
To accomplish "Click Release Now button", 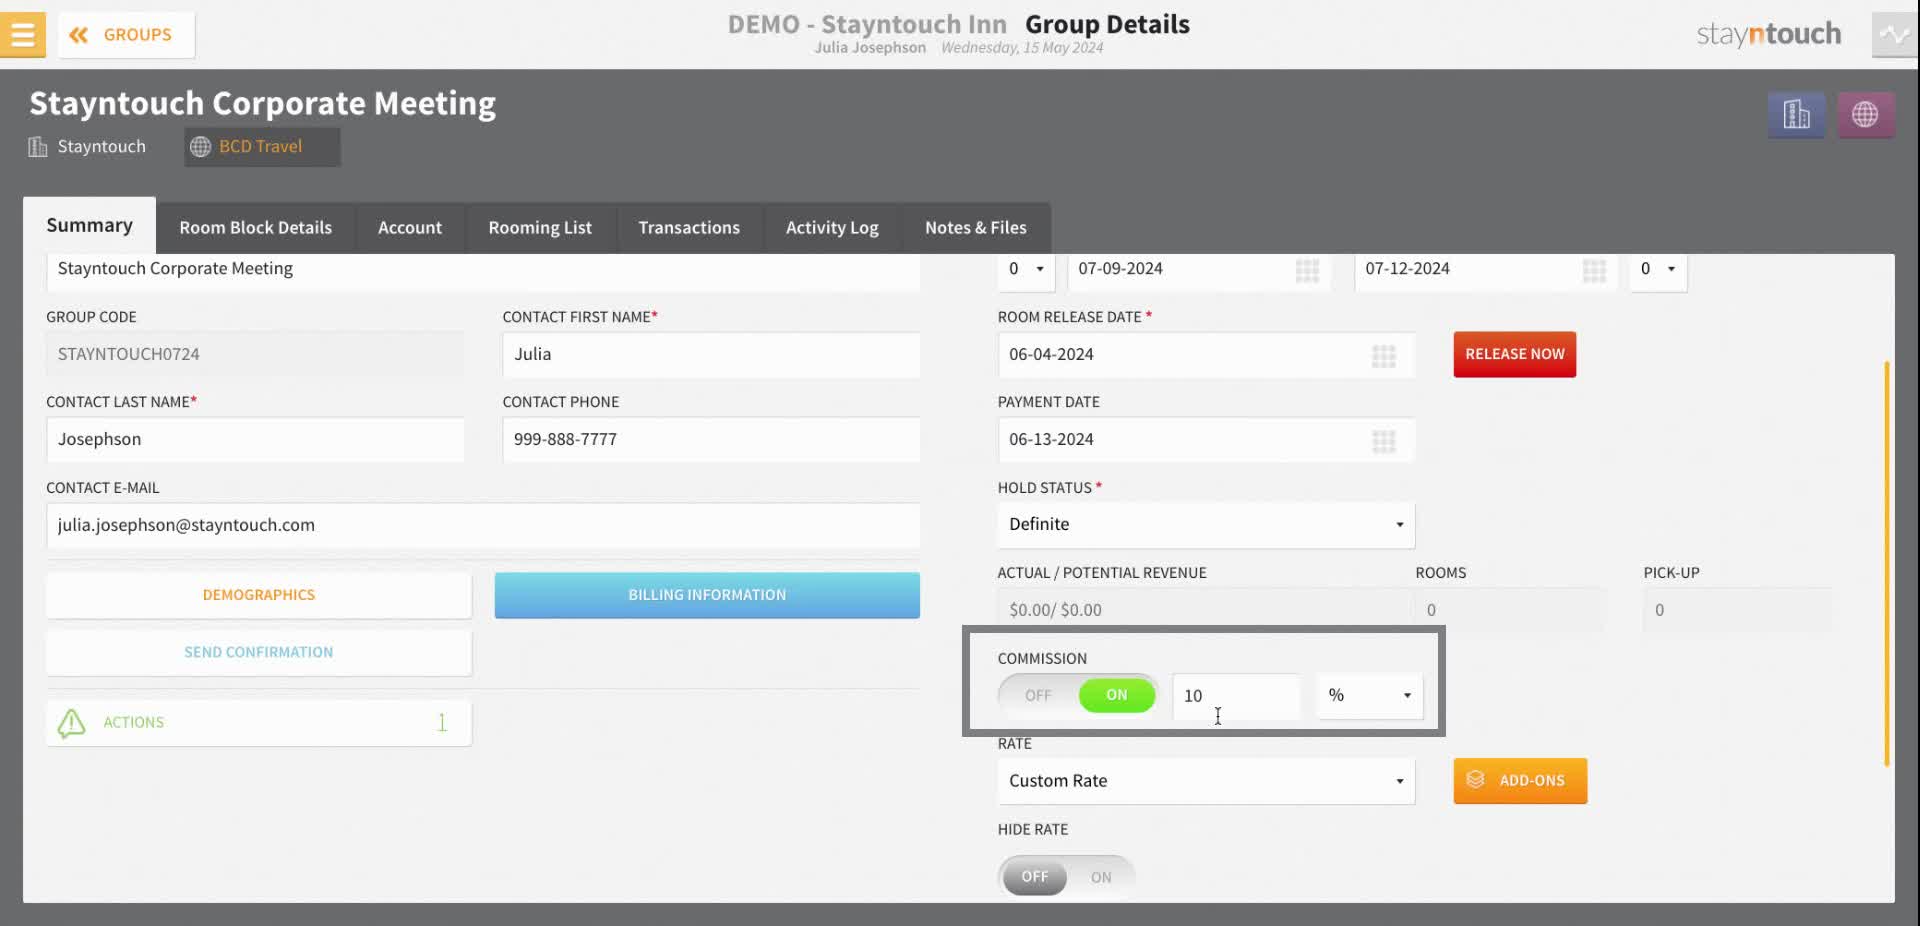I will click(1515, 355).
